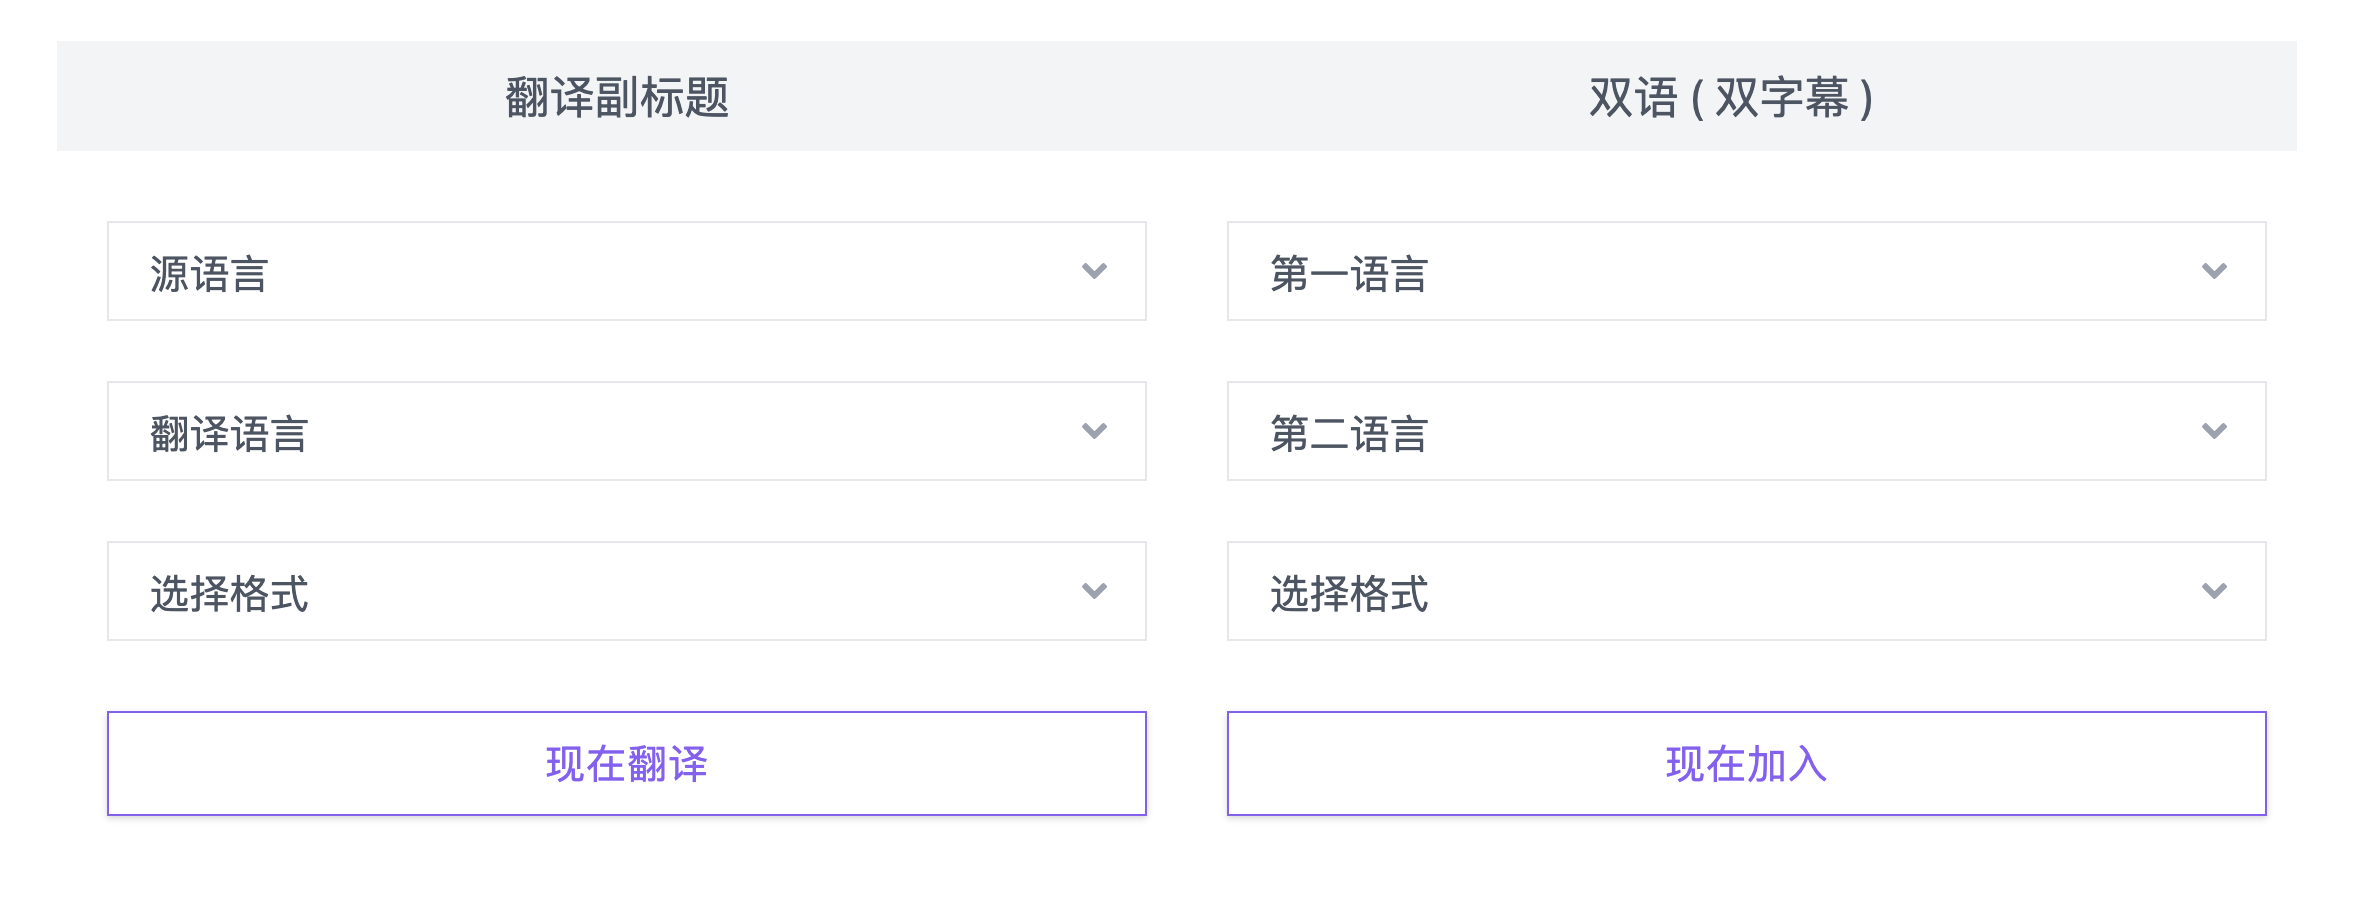Open the 第一语言 first language dropdown
2362x906 pixels.
point(1746,271)
